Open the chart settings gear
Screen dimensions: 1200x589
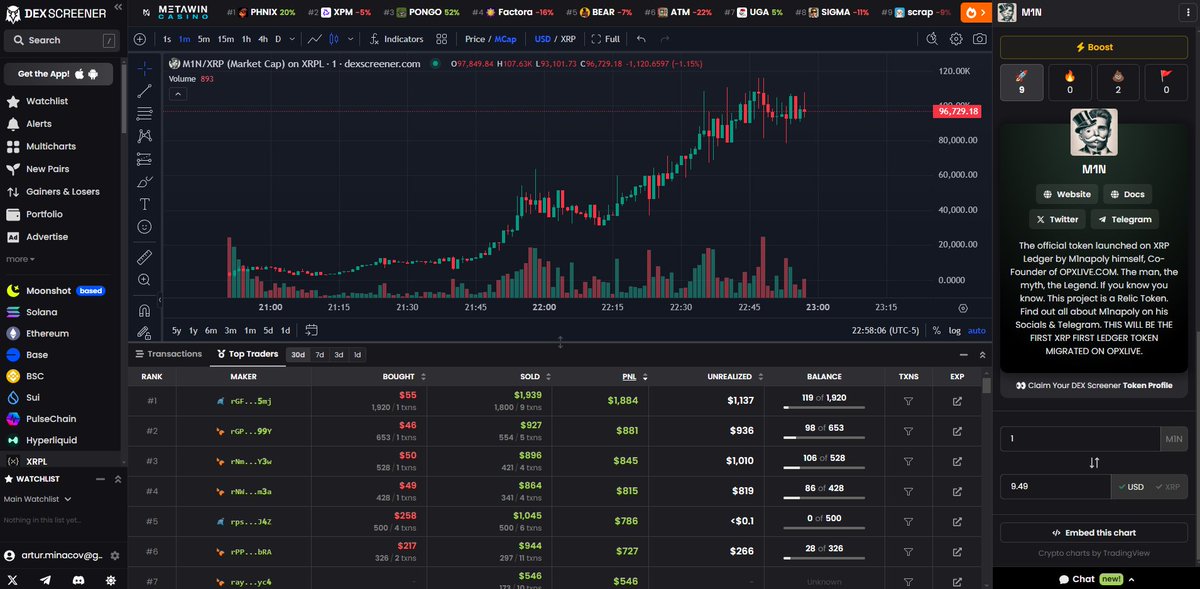coord(956,39)
